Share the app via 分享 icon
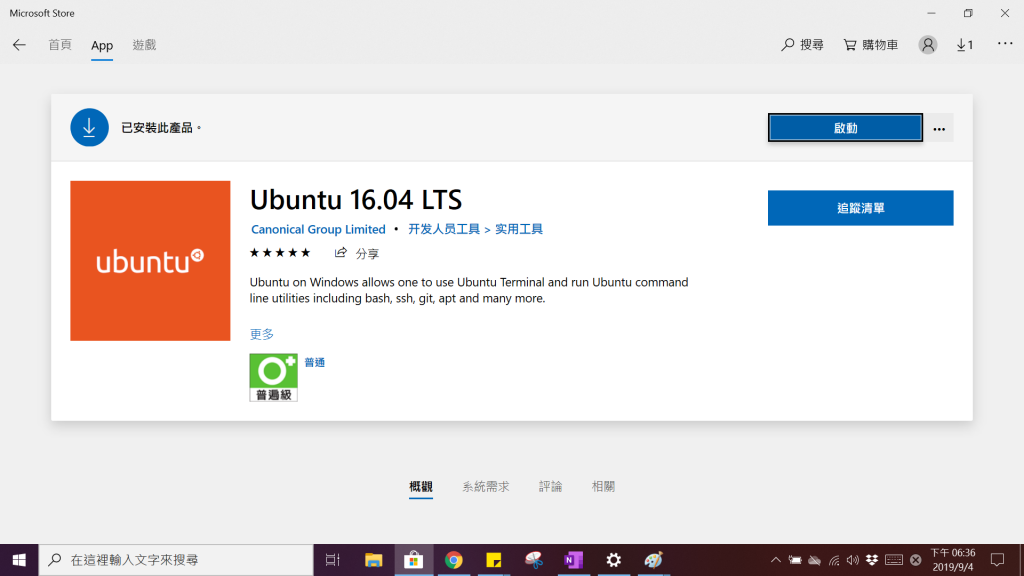This screenshot has height=576, width=1024. tap(357, 253)
